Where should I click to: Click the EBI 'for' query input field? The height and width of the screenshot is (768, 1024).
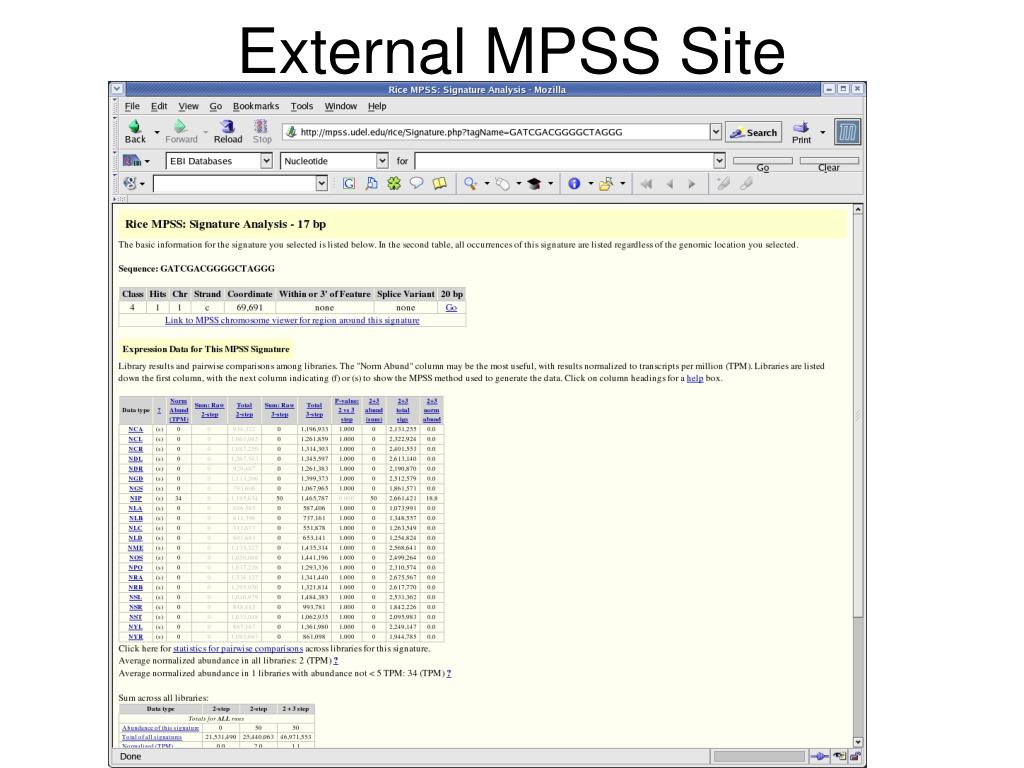(x=564, y=161)
